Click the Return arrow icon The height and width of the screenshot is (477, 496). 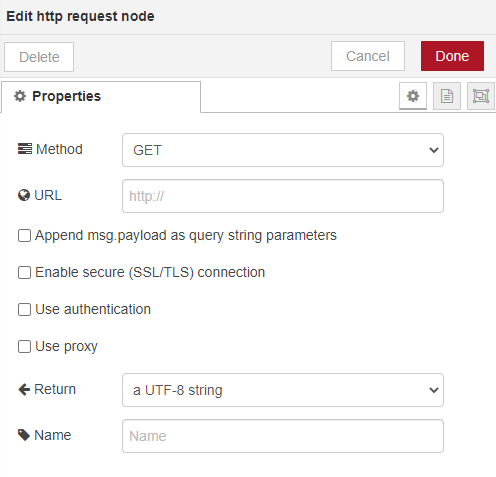tap(24, 389)
